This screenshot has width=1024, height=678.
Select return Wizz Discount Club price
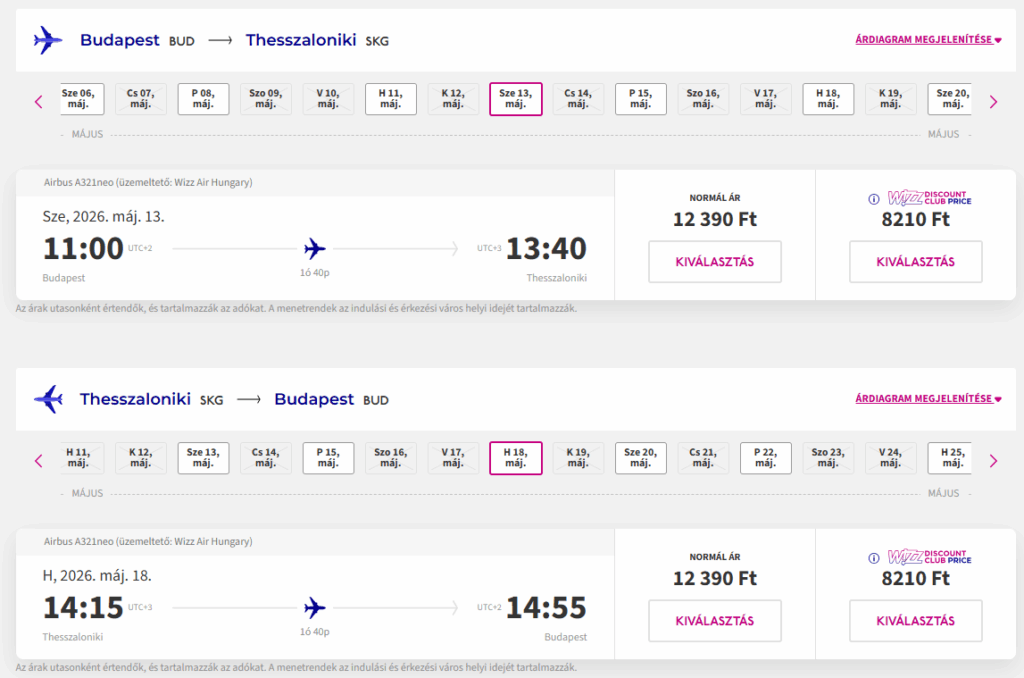915,621
